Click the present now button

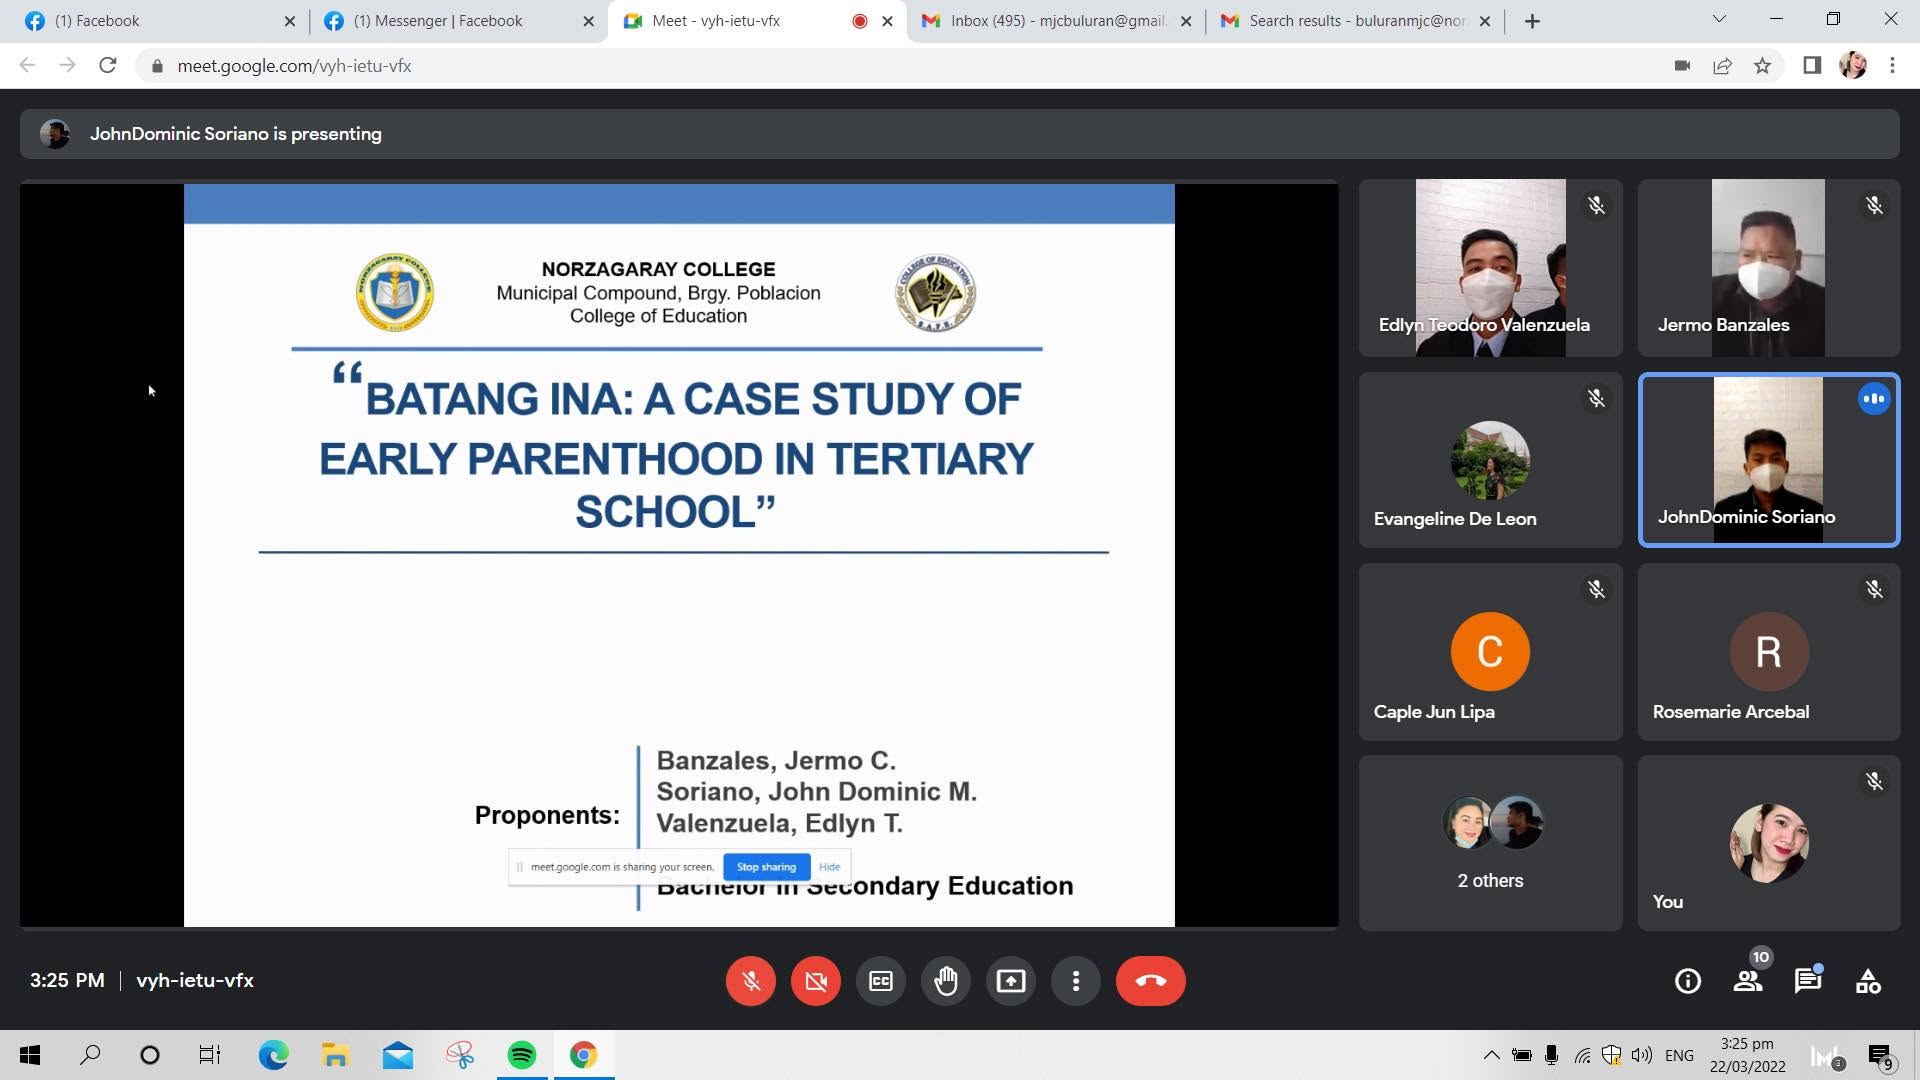click(x=1010, y=981)
